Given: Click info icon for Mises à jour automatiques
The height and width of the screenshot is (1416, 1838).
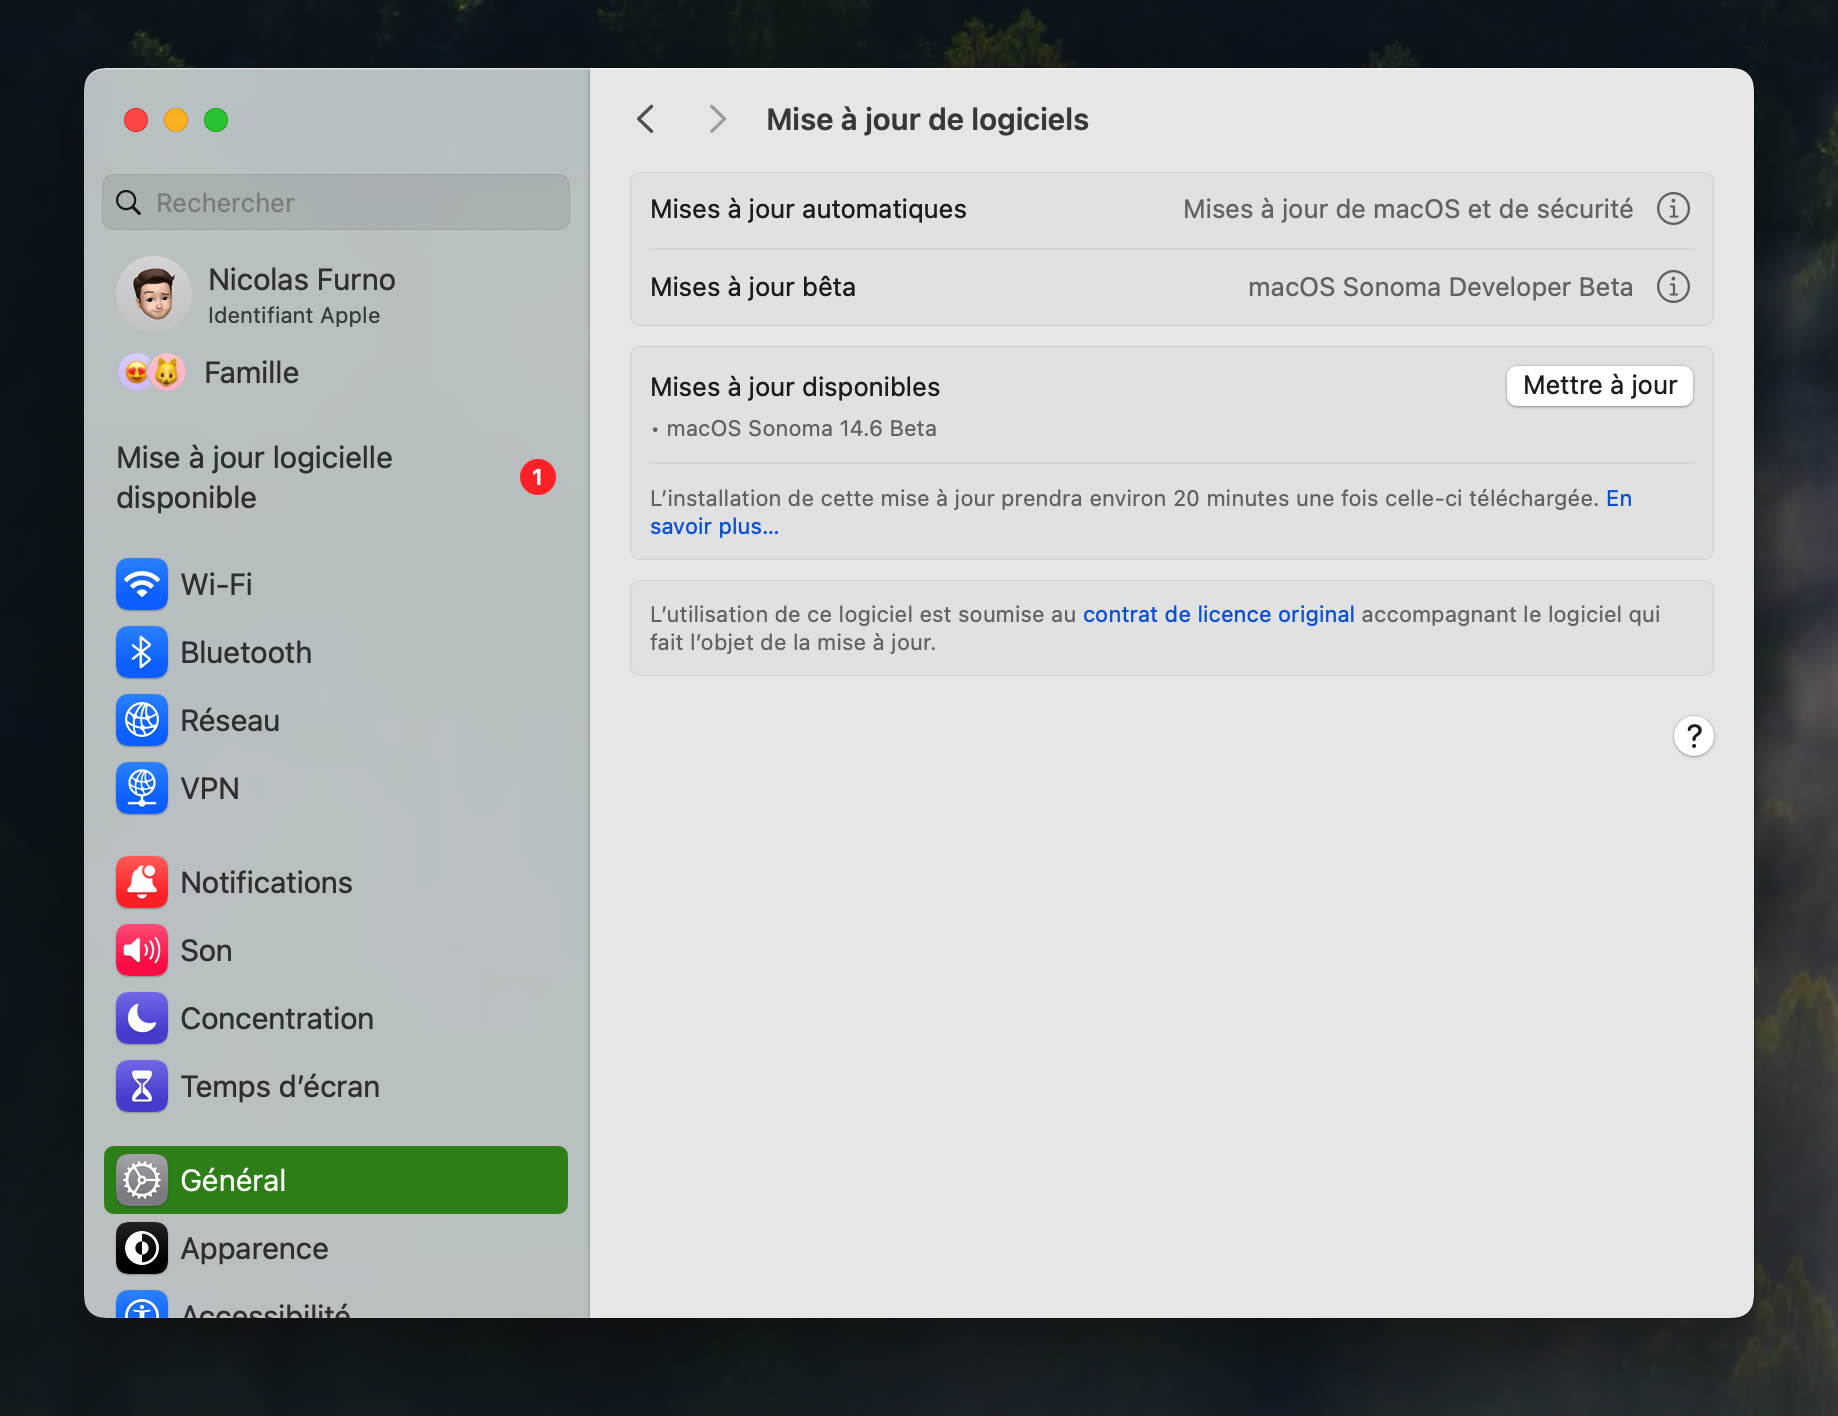Looking at the screenshot, I should point(1673,209).
